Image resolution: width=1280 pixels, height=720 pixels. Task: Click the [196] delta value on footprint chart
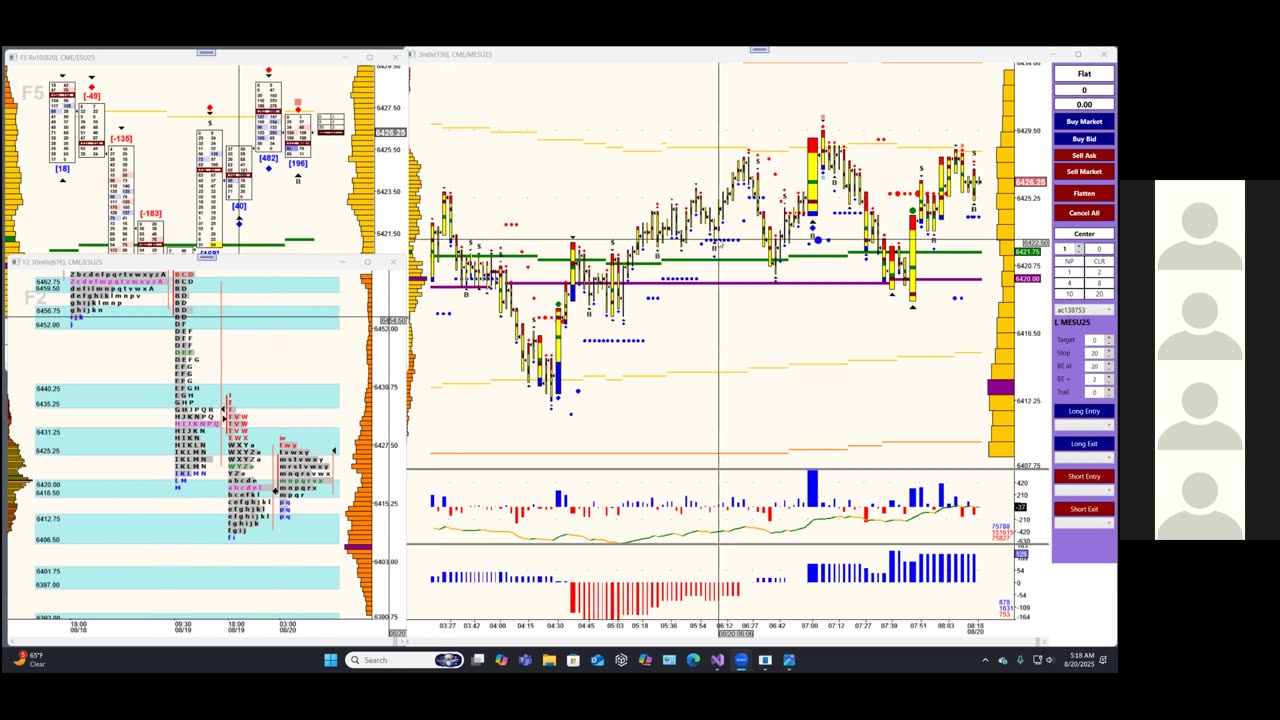click(x=298, y=163)
